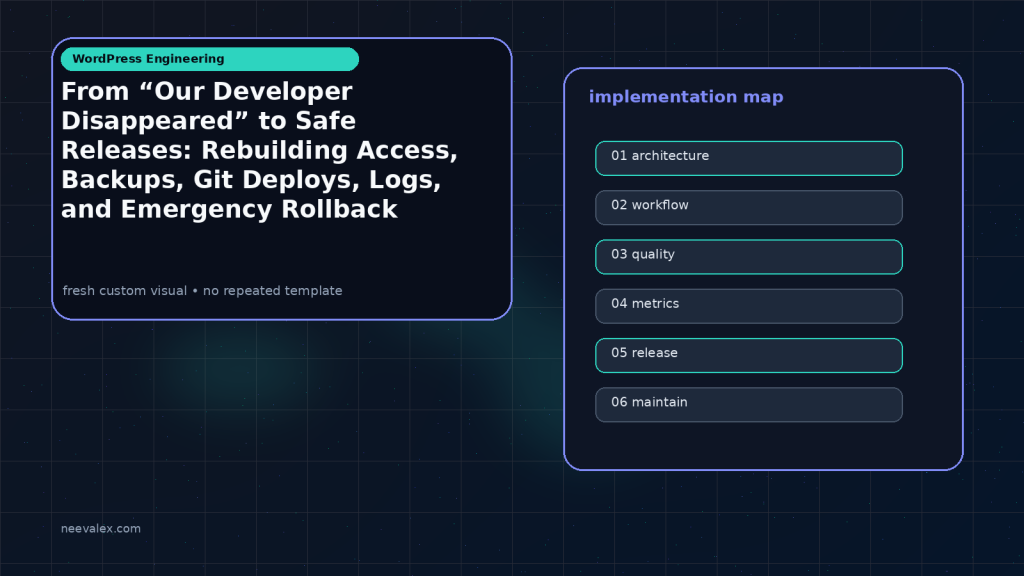Click the 'fresh custom visual' caption text
The width and height of the screenshot is (1024, 576).
(x=202, y=291)
